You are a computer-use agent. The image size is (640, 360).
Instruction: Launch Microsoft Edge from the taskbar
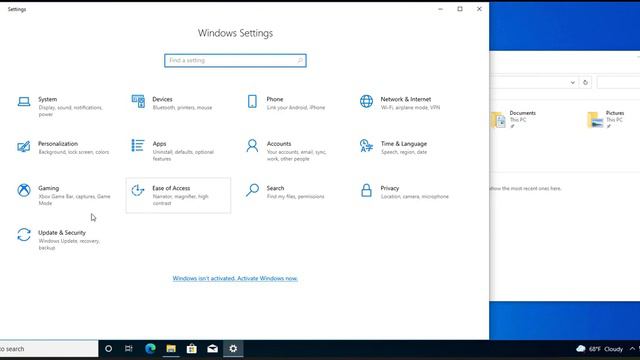(x=150, y=349)
